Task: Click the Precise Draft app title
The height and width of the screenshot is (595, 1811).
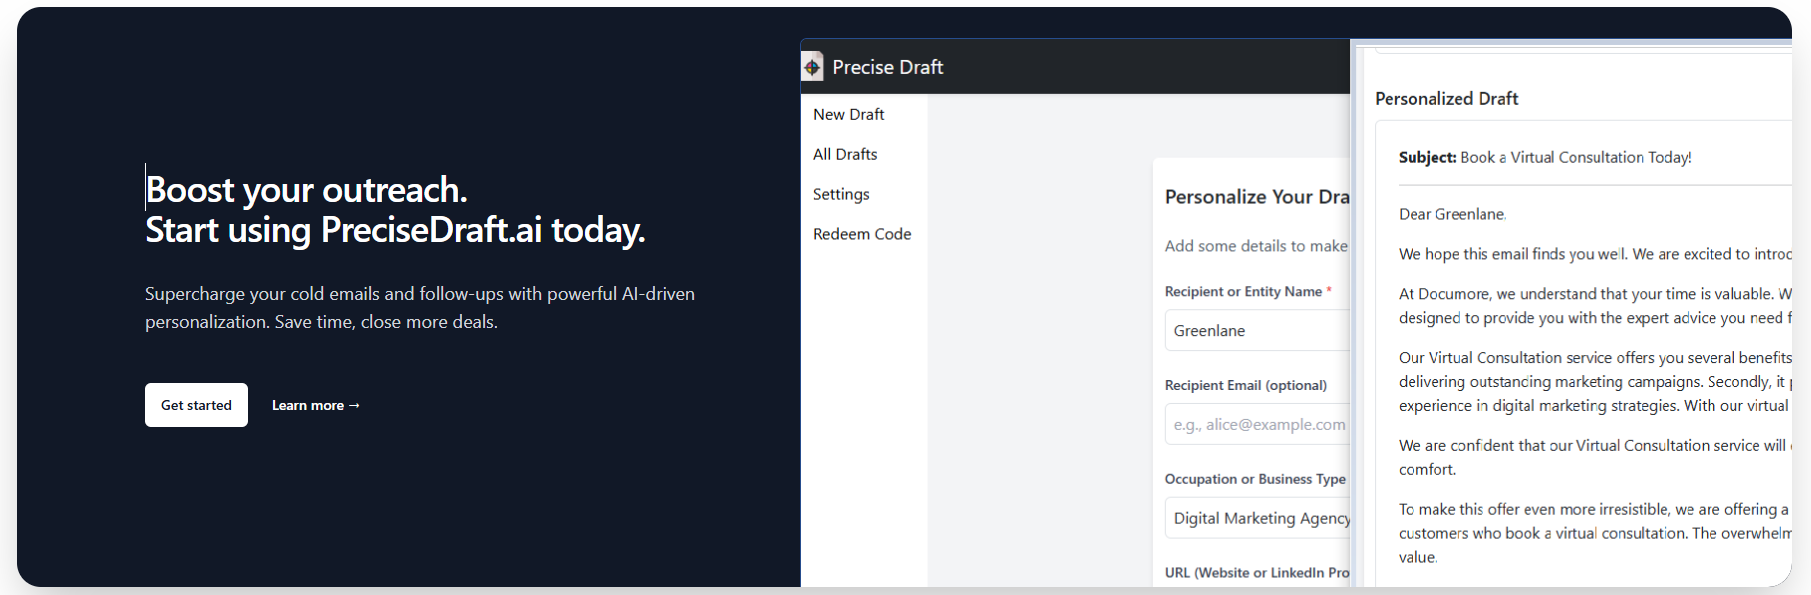Action: click(888, 67)
